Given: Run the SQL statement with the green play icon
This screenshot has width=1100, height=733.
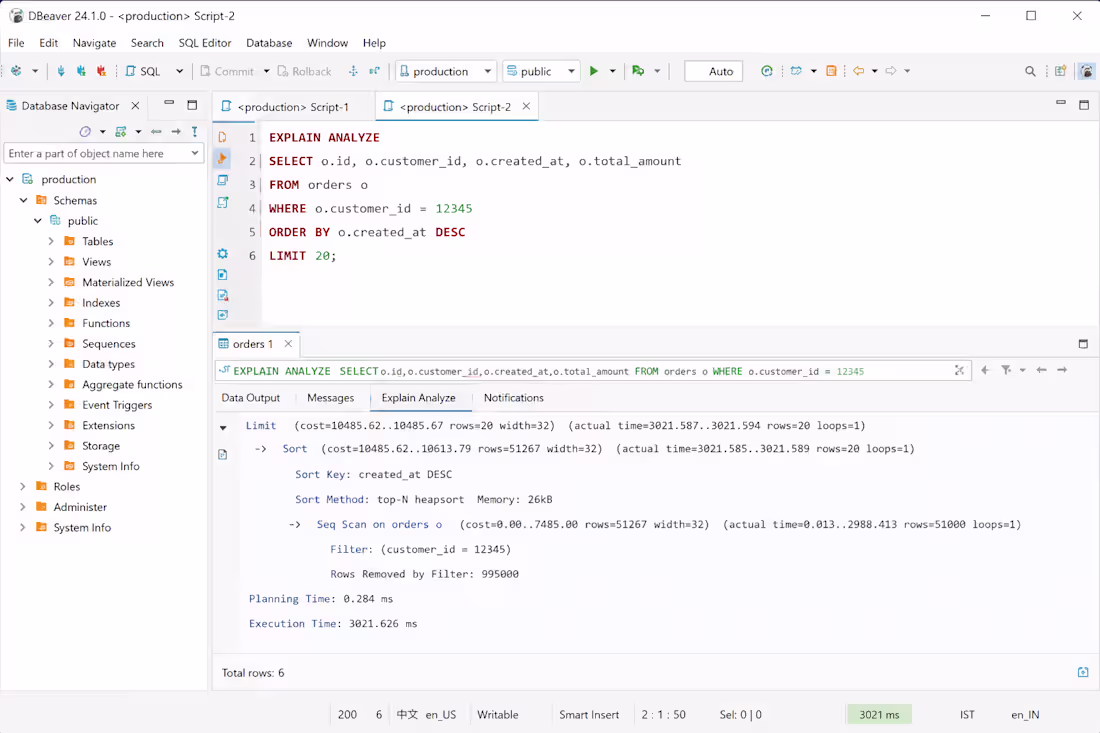Looking at the screenshot, I should point(593,71).
